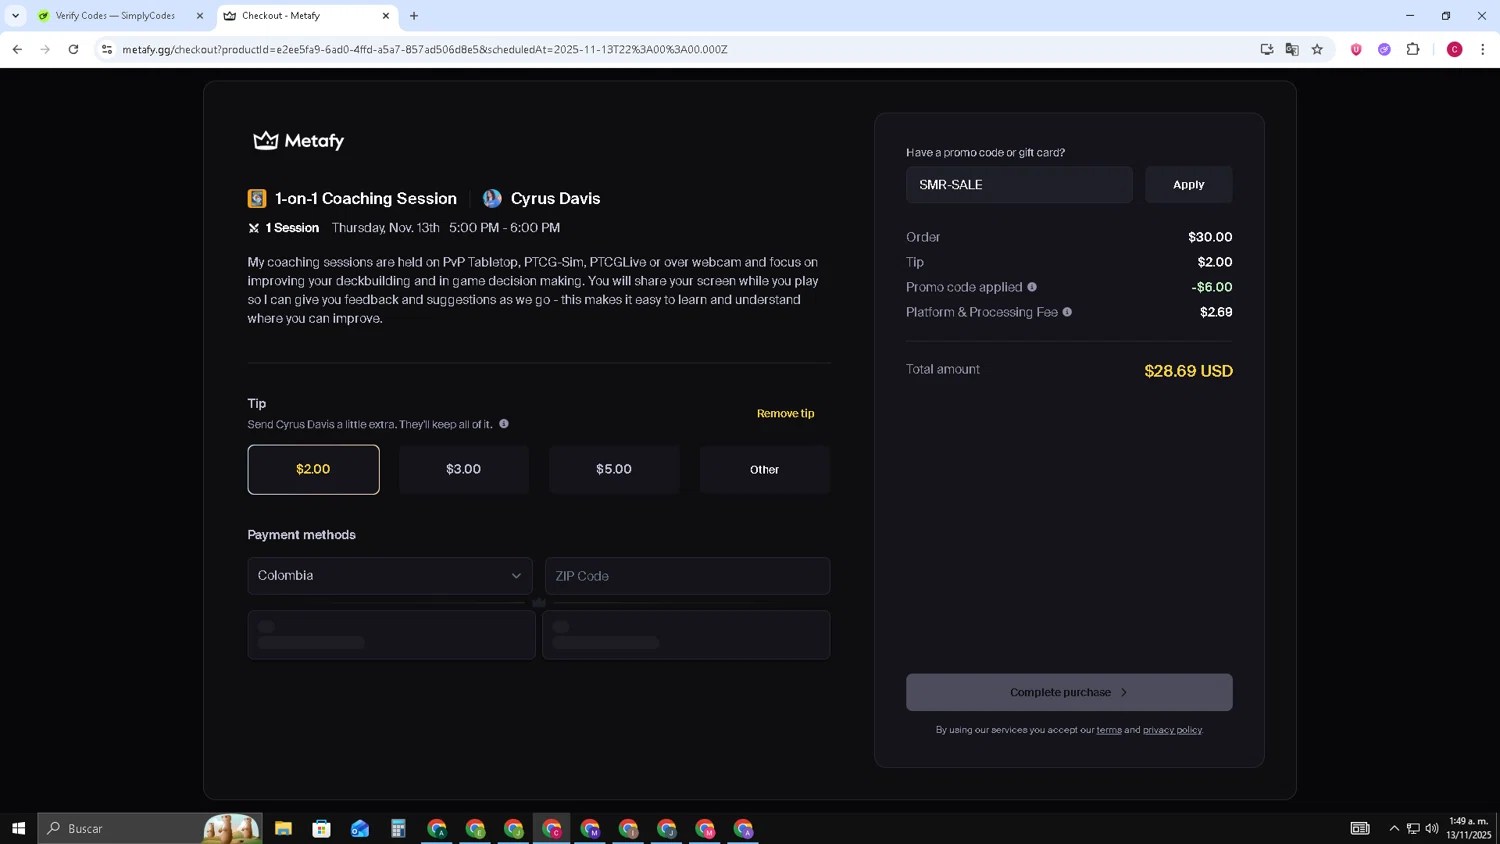Click Cyrus Davis avatar image
Viewport: 1500px width, 844px height.
pos(492,198)
